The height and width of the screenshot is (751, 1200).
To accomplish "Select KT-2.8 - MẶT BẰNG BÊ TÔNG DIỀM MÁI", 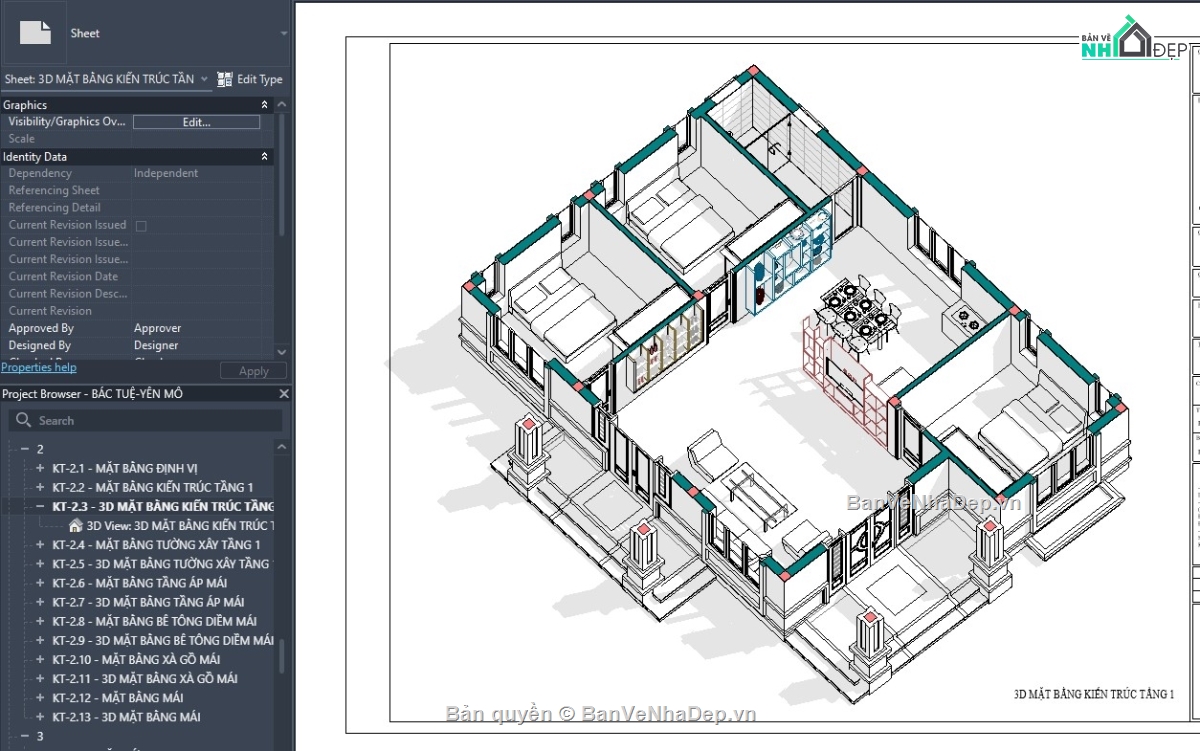I will click(x=154, y=621).
